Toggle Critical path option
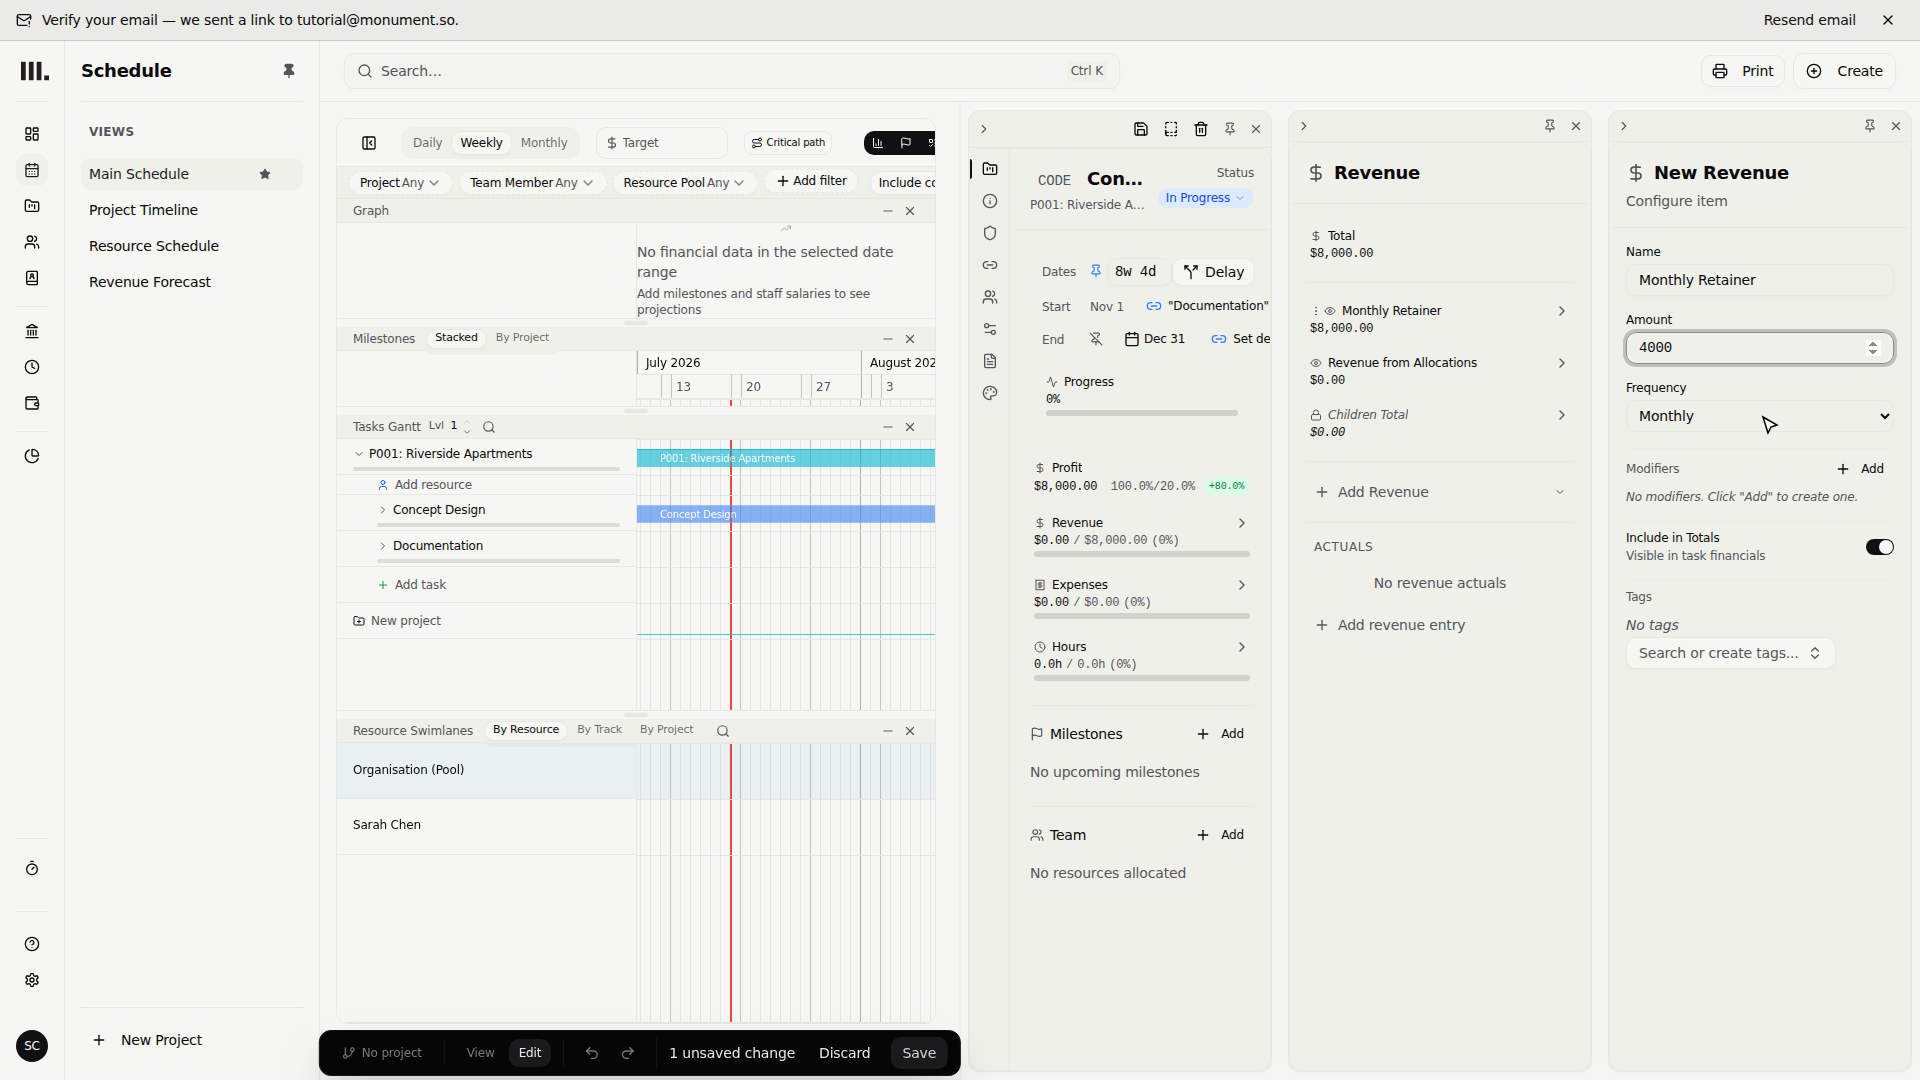1920x1080 pixels. (789, 143)
